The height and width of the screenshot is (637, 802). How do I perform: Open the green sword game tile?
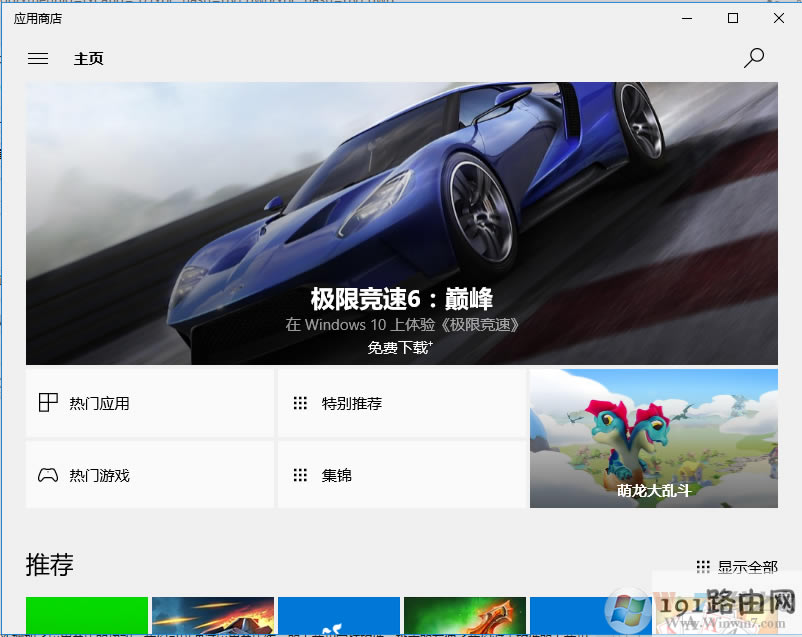coord(465,616)
